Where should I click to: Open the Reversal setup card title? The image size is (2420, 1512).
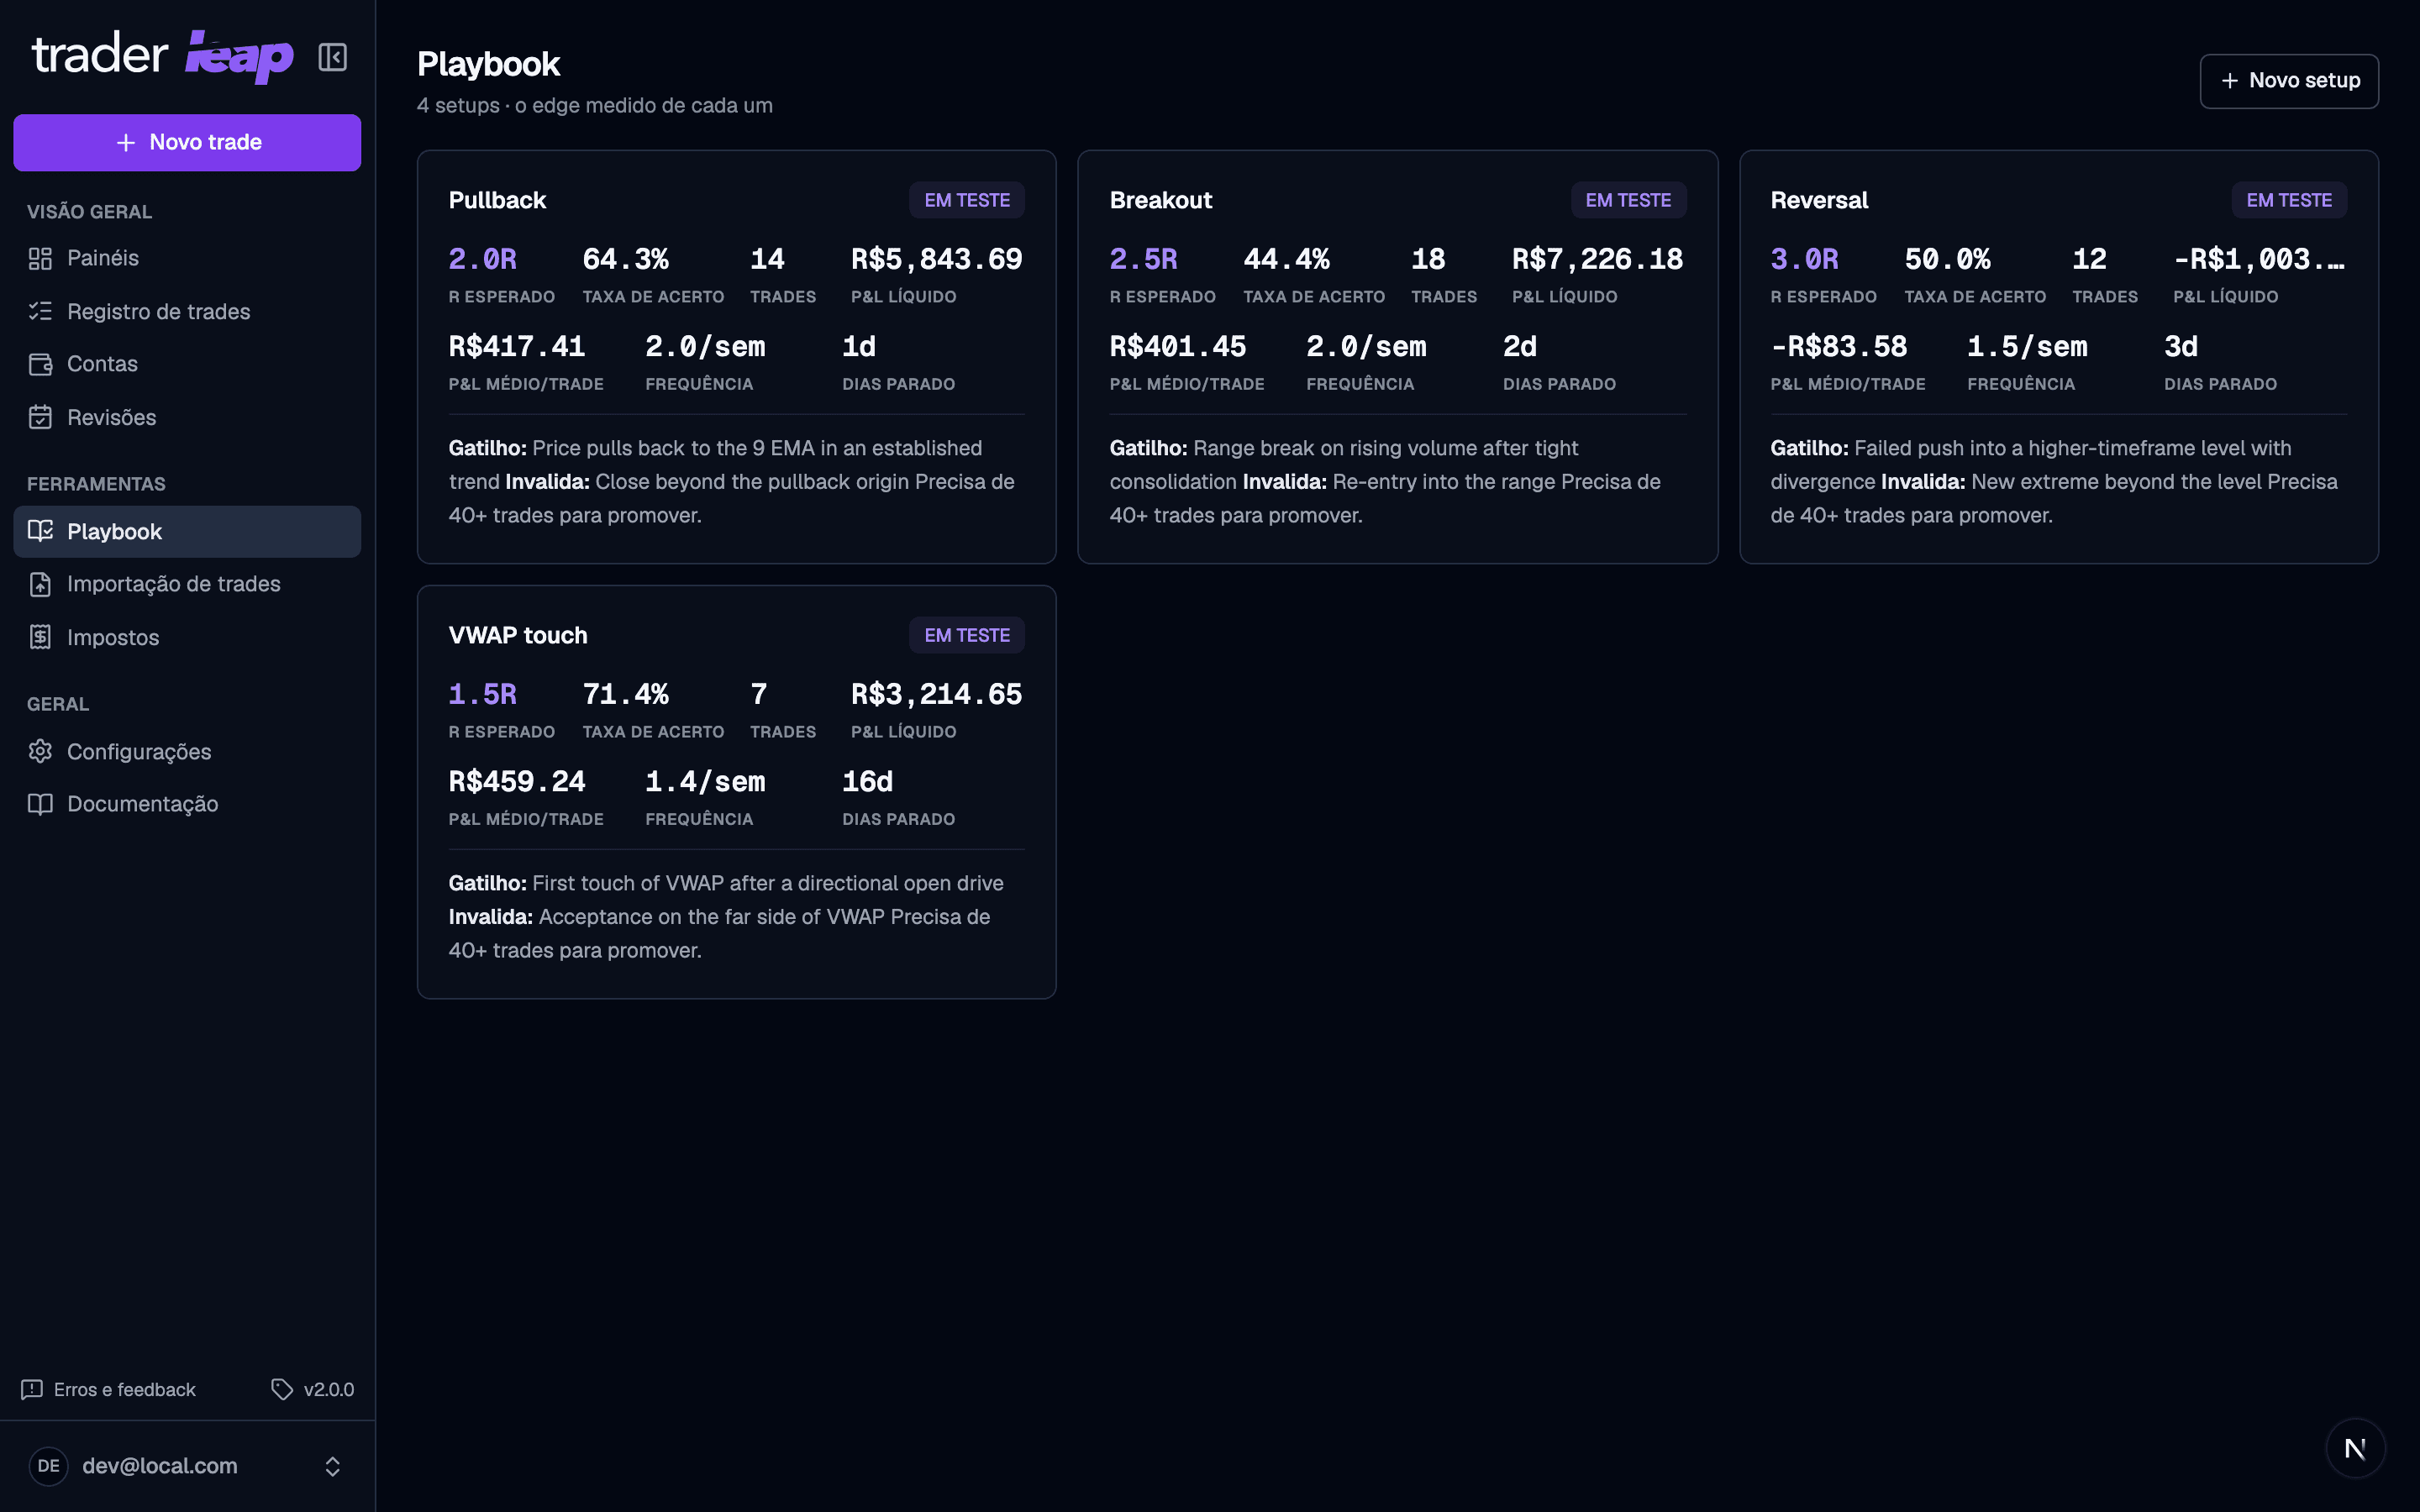pos(1819,200)
